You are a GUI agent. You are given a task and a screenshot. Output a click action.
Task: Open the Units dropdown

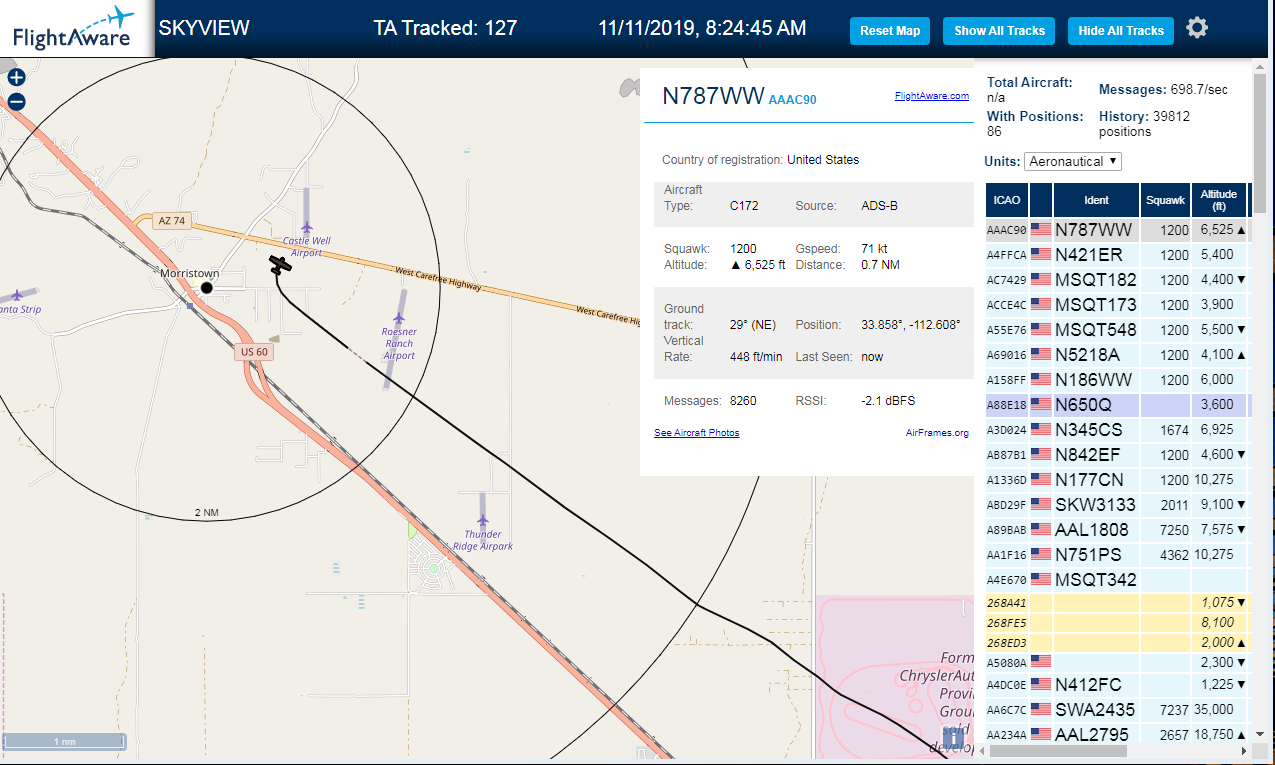(1073, 161)
